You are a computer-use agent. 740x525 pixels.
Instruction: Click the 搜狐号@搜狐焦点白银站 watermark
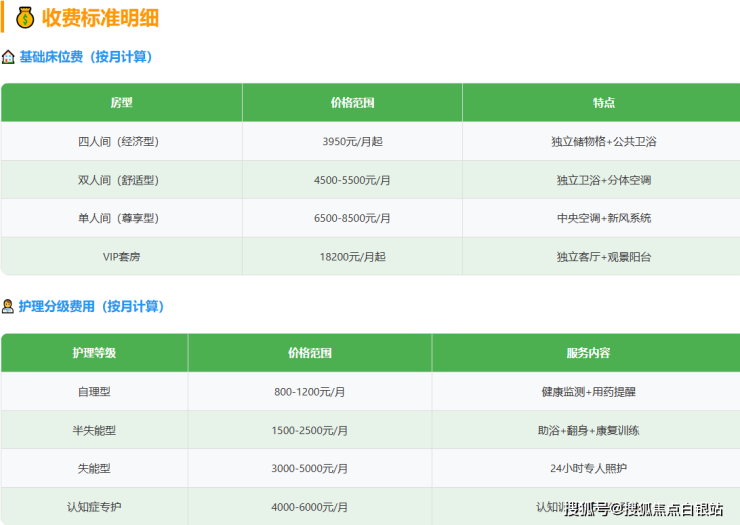pyautogui.click(x=643, y=510)
